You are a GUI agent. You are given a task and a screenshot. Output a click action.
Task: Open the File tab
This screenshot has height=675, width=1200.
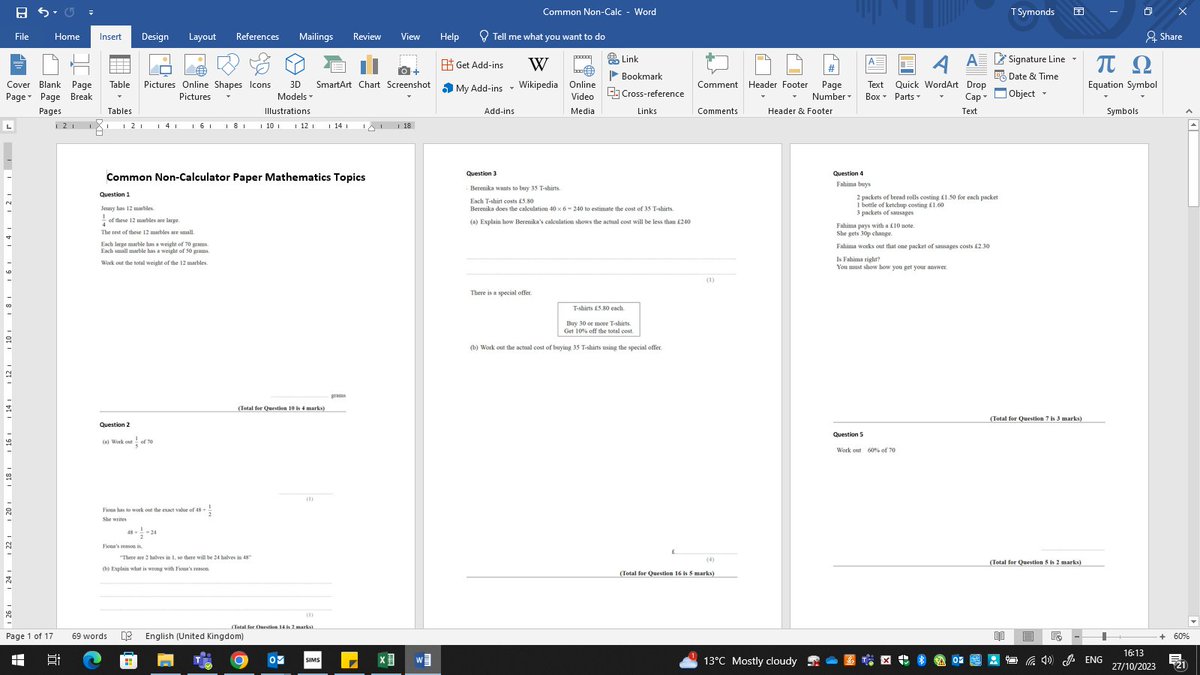click(x=21, y=37)
